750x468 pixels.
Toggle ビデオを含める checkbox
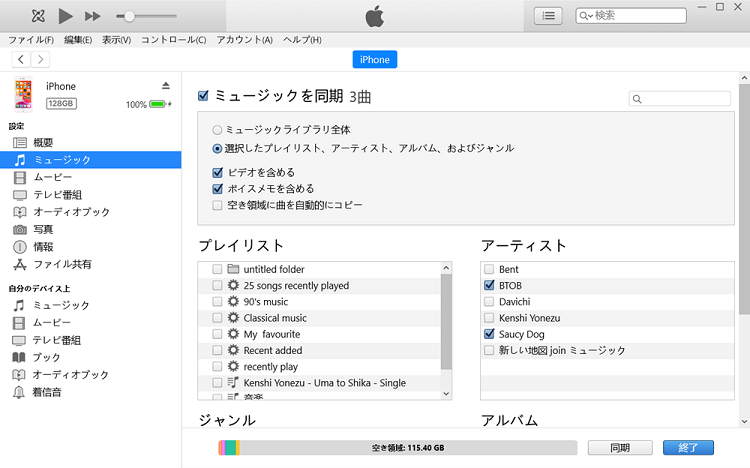click(x=218, y=172)
